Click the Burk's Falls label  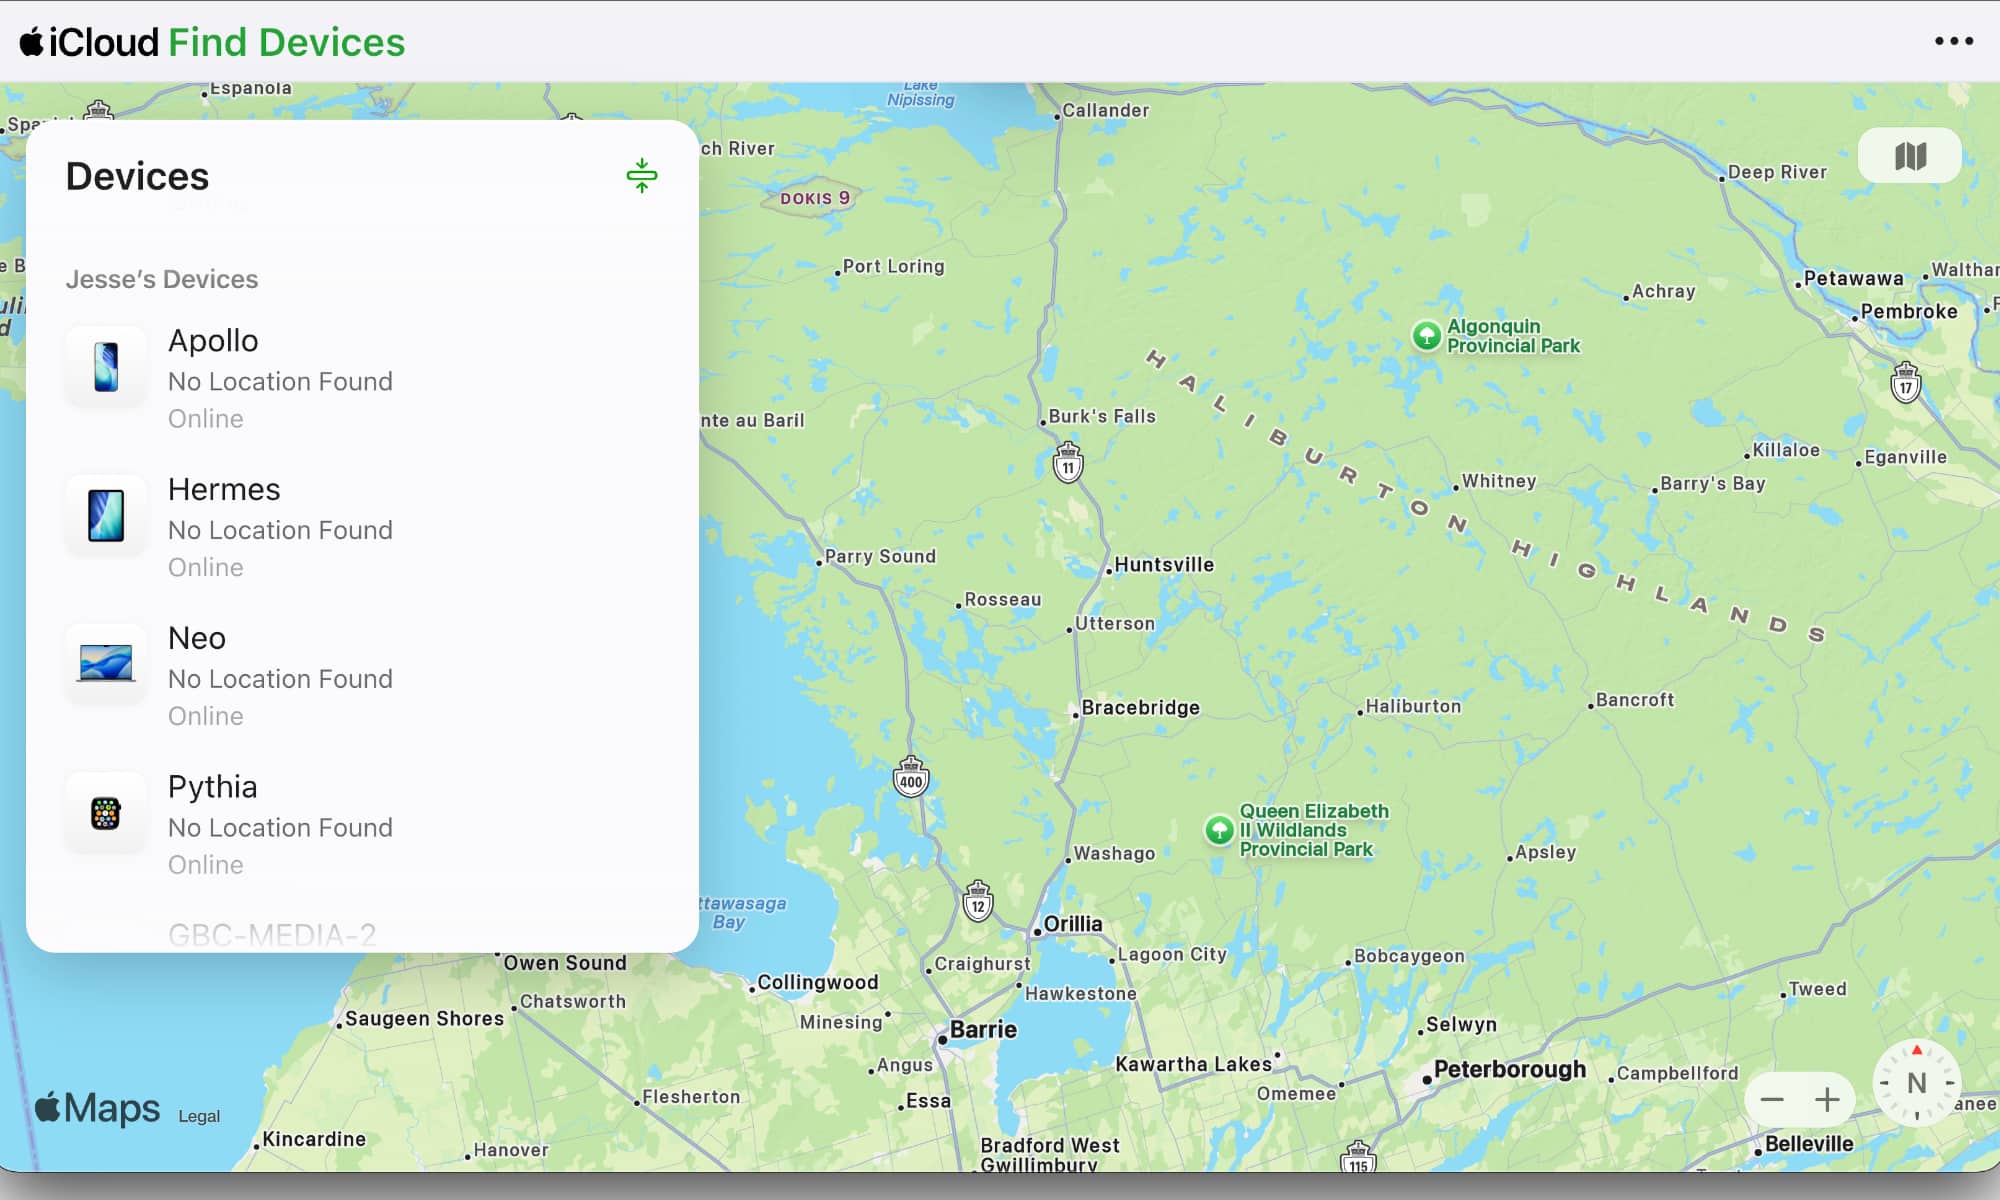click(1102, 416)
